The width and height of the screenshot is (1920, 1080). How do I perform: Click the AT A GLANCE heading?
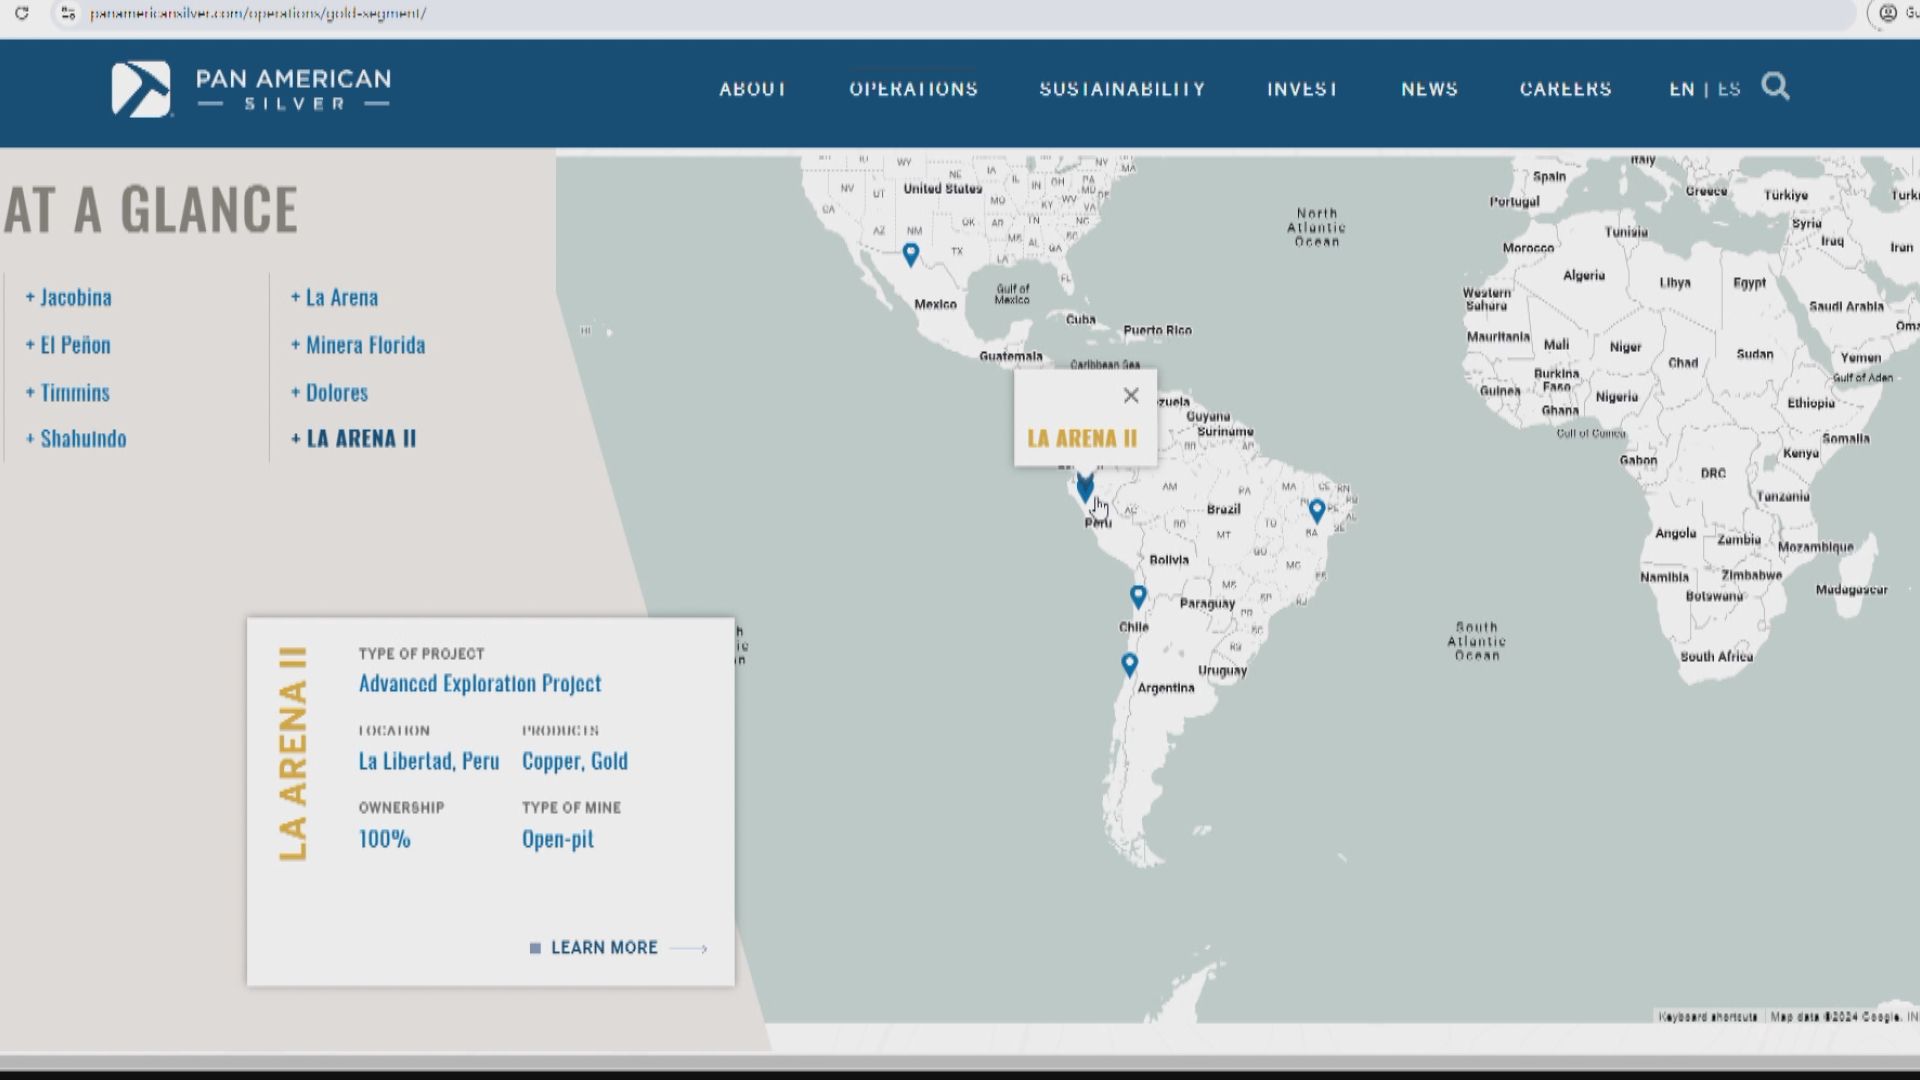(151, 209)
